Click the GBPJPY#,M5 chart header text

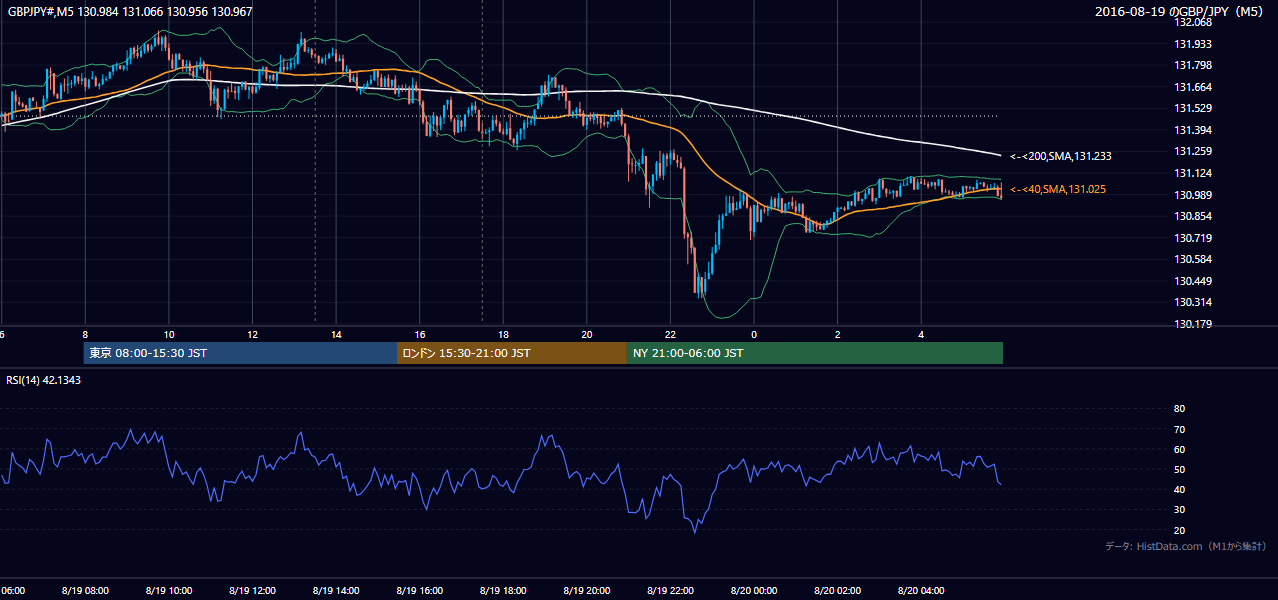(130, 11)
